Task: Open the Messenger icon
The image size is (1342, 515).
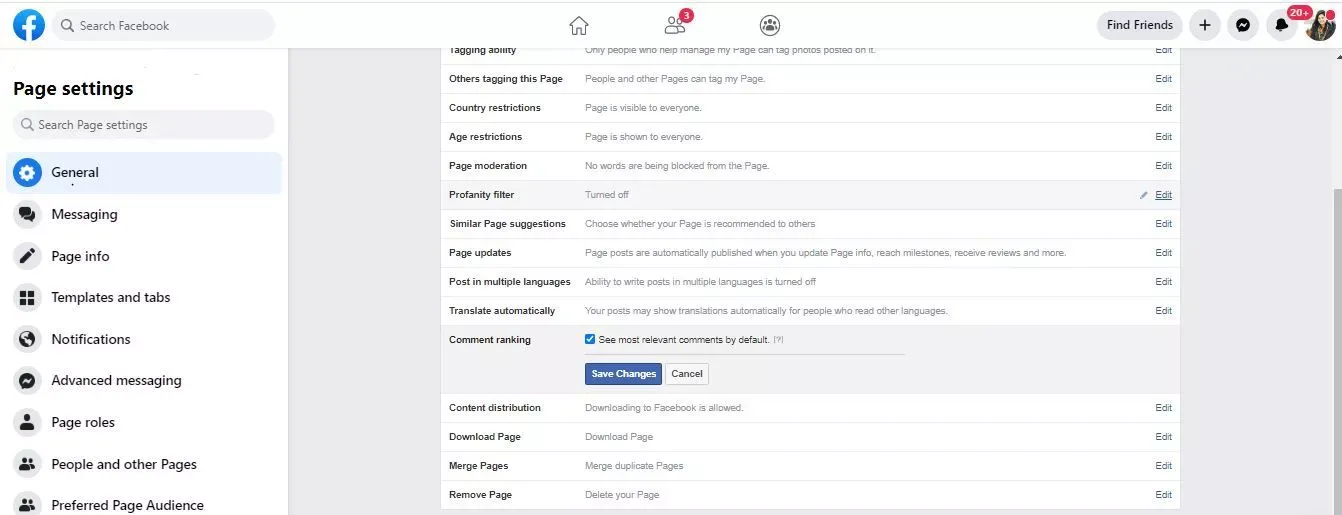Action: [x=1243, y=25]
